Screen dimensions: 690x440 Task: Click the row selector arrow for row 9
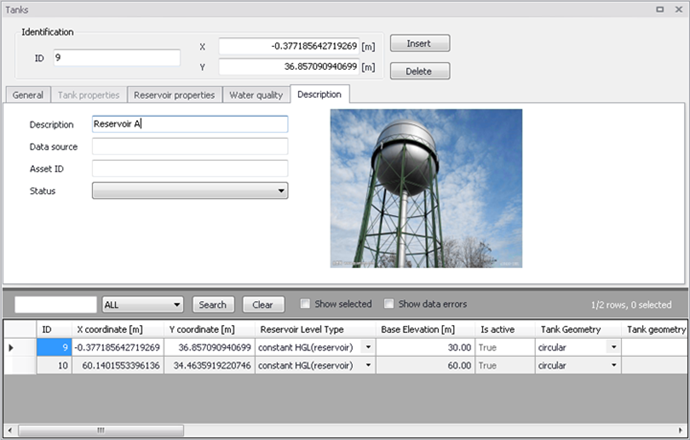11,348
